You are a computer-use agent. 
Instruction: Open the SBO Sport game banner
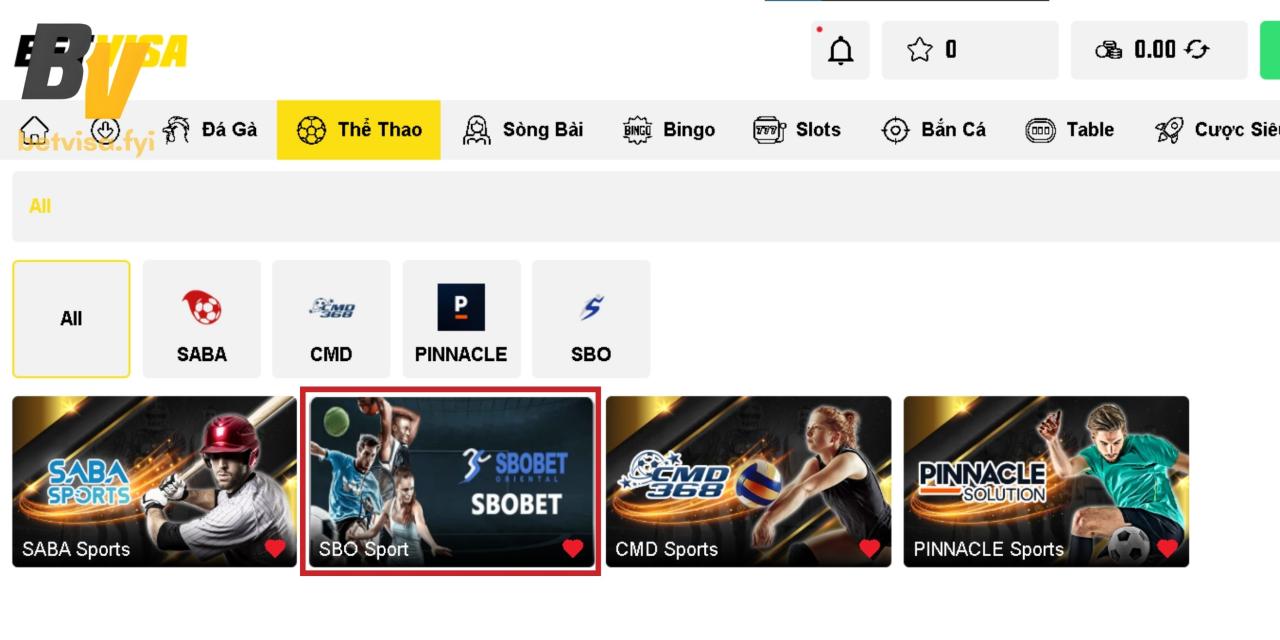pyautogui.click(x=451, y=470)
